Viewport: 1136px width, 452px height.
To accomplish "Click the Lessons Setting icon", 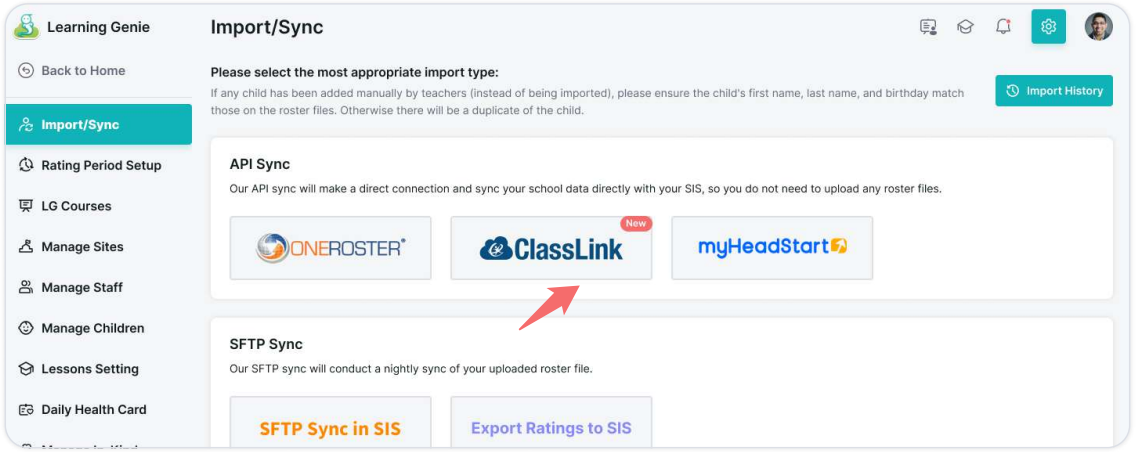I will (x=26, y=369).
